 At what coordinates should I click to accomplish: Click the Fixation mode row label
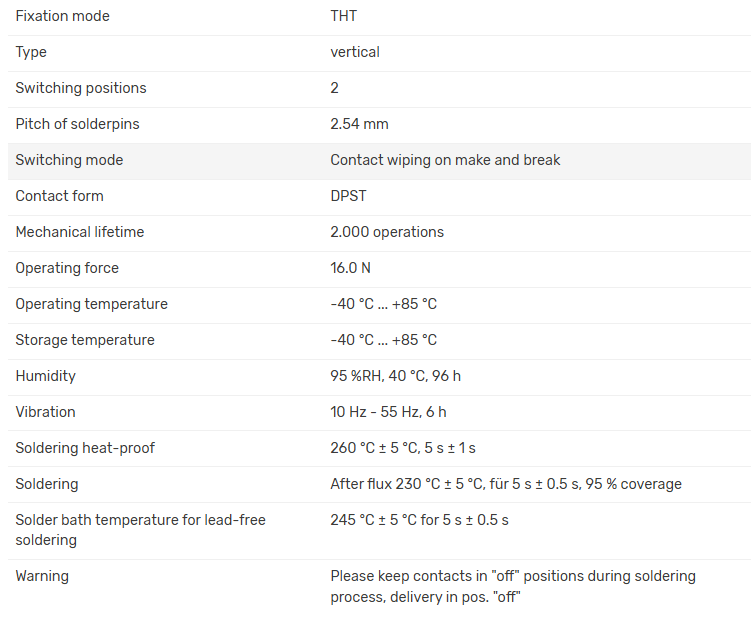point(62,16)
